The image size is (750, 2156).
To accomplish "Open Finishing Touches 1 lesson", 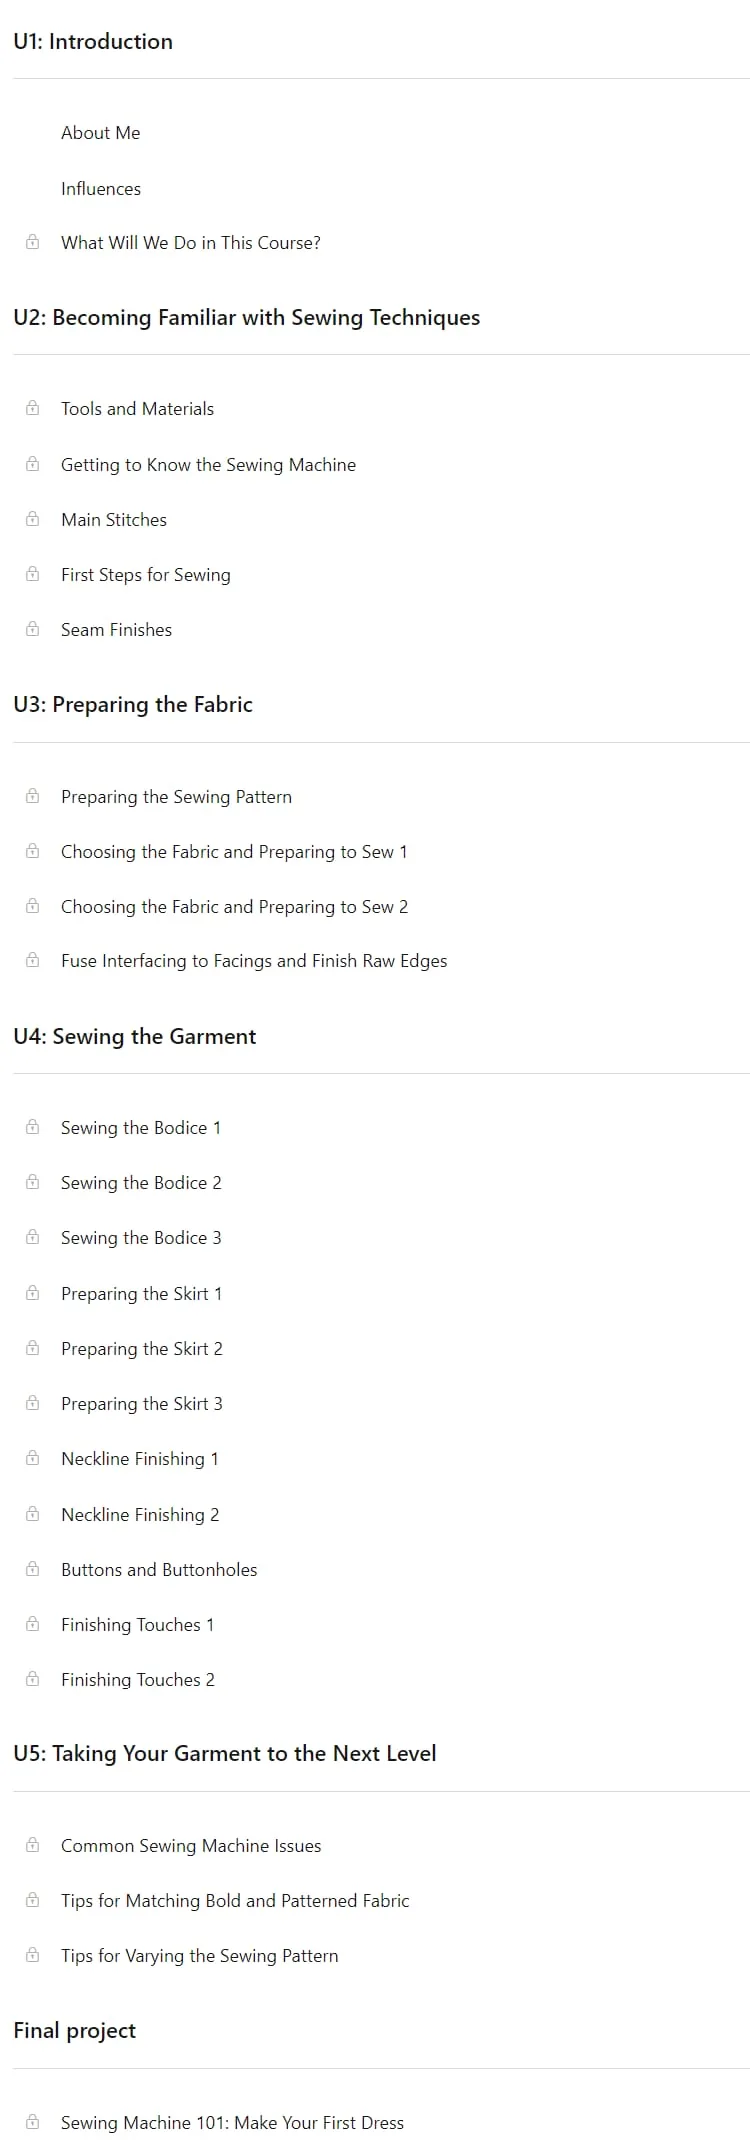I will click(137, 1624).
